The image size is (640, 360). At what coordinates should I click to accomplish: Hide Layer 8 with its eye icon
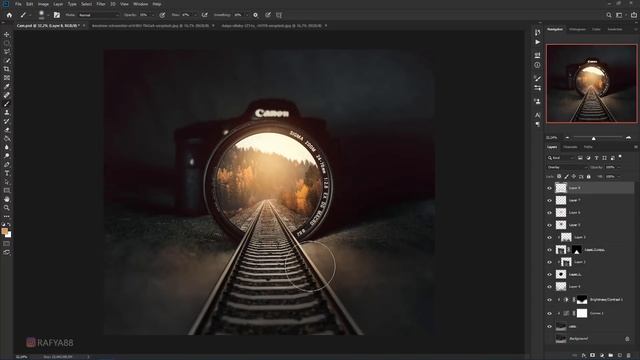point(549,188)
